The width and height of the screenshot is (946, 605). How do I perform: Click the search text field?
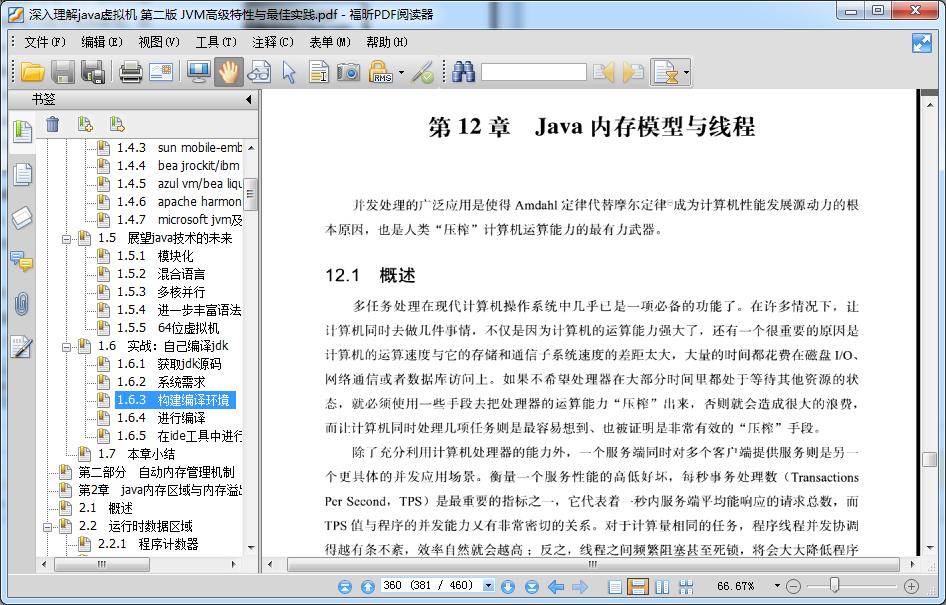tap(533, 72)
